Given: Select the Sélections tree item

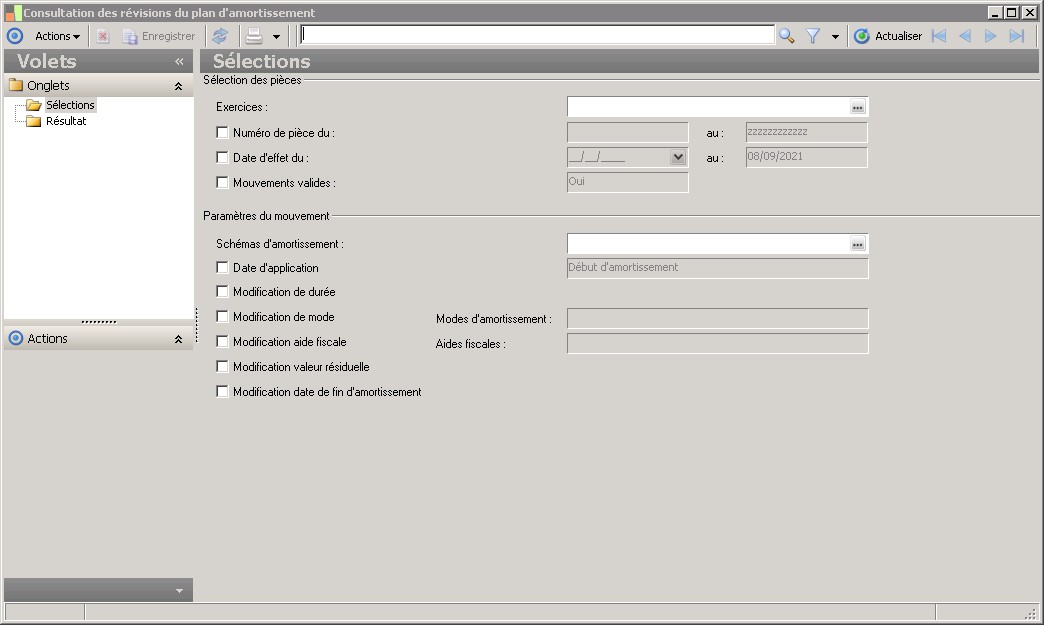Looking at the screenshot, I should coord(70,105).
